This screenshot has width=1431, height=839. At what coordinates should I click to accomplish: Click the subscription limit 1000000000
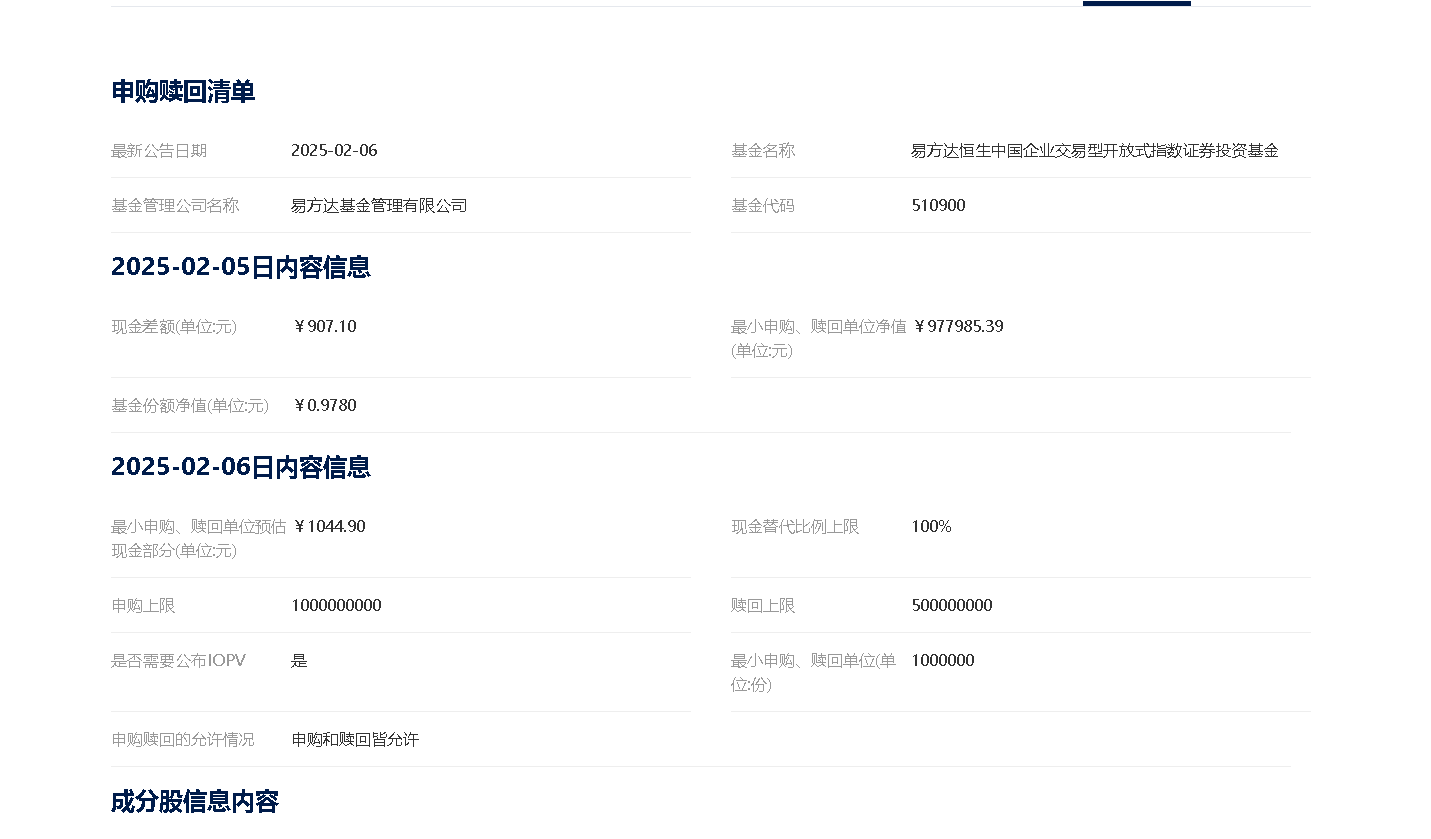point(336,606)
